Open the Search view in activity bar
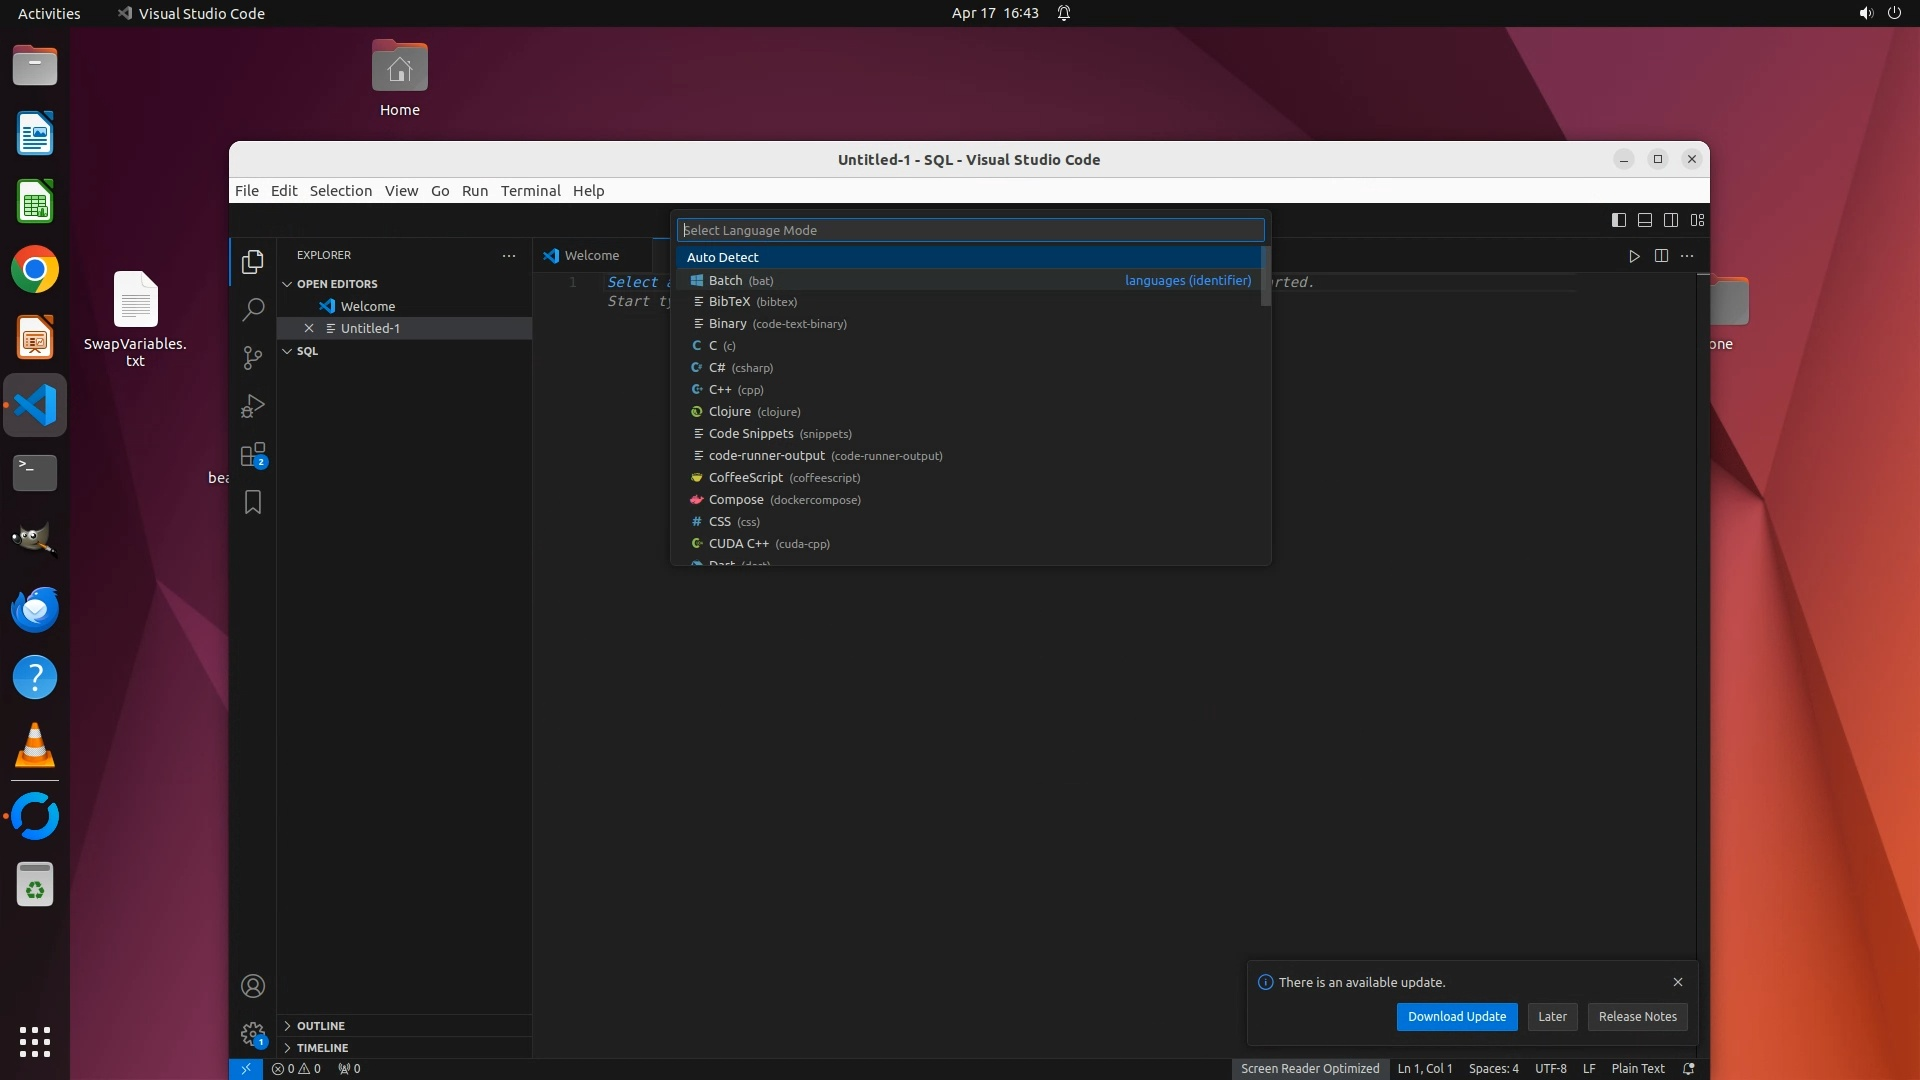Viewport: 1920px width, 1080px height. tap(253, 310)
